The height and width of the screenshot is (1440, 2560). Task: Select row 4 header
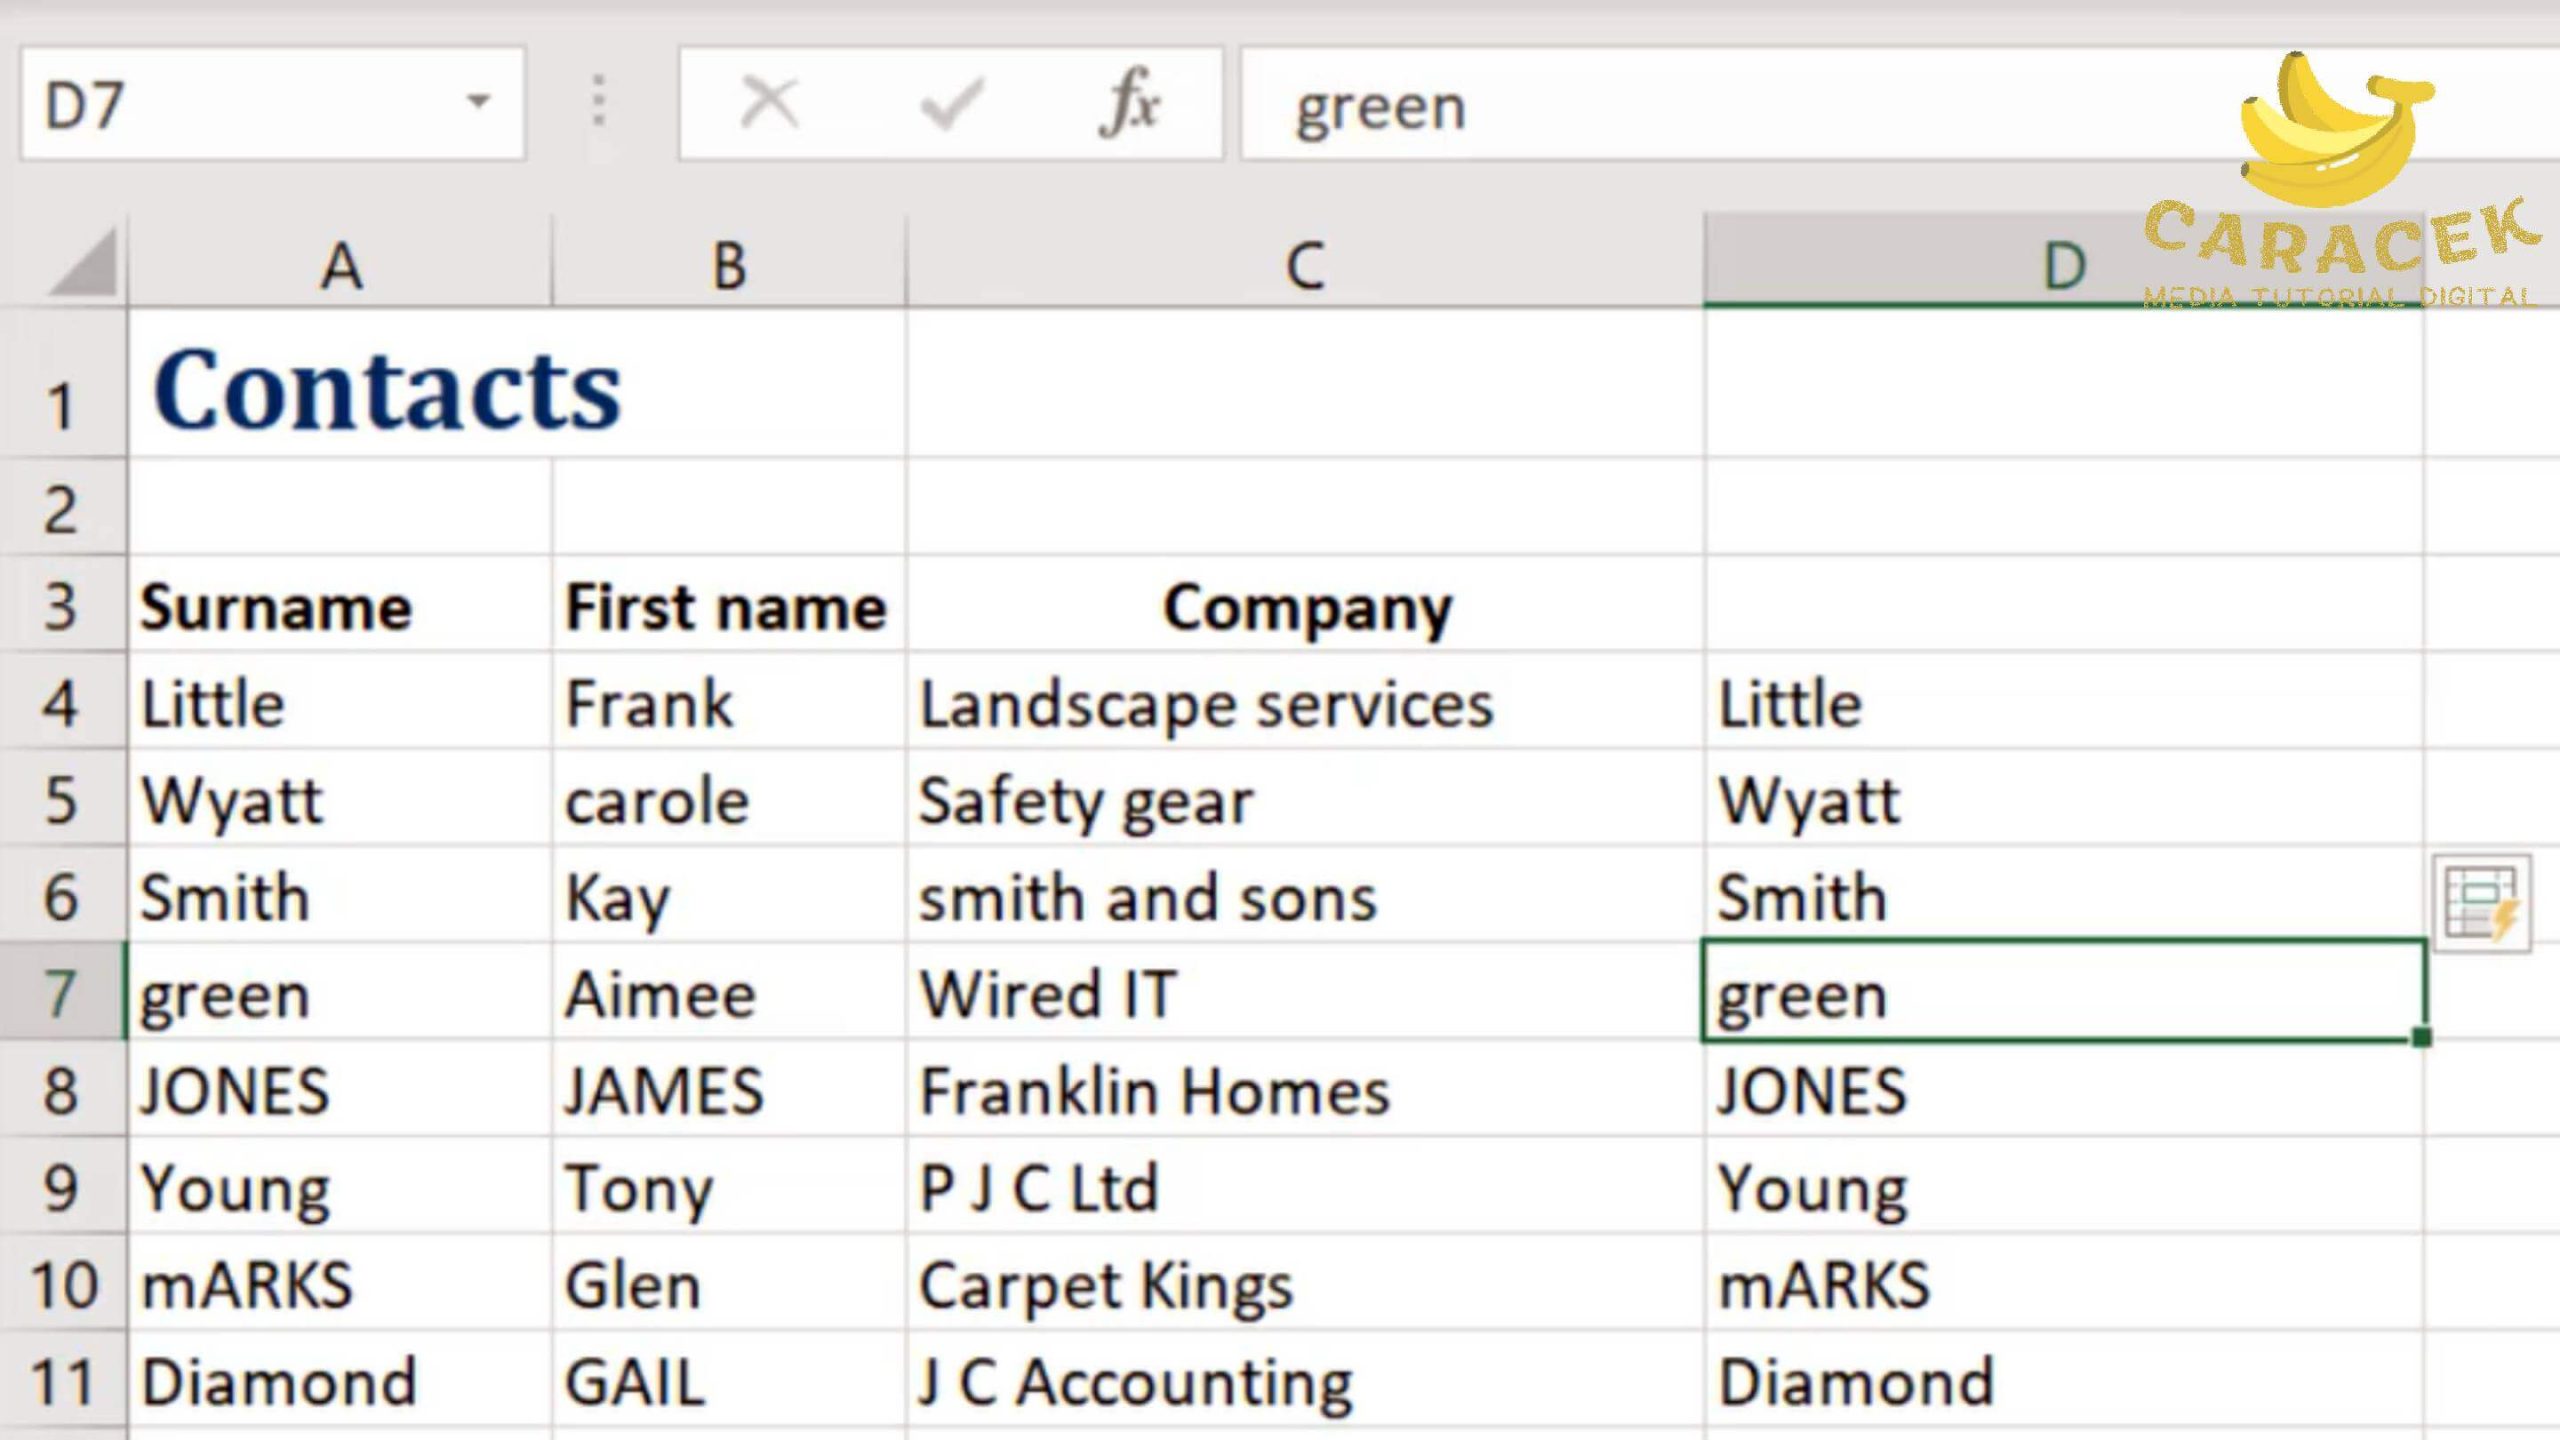(62, 701)
